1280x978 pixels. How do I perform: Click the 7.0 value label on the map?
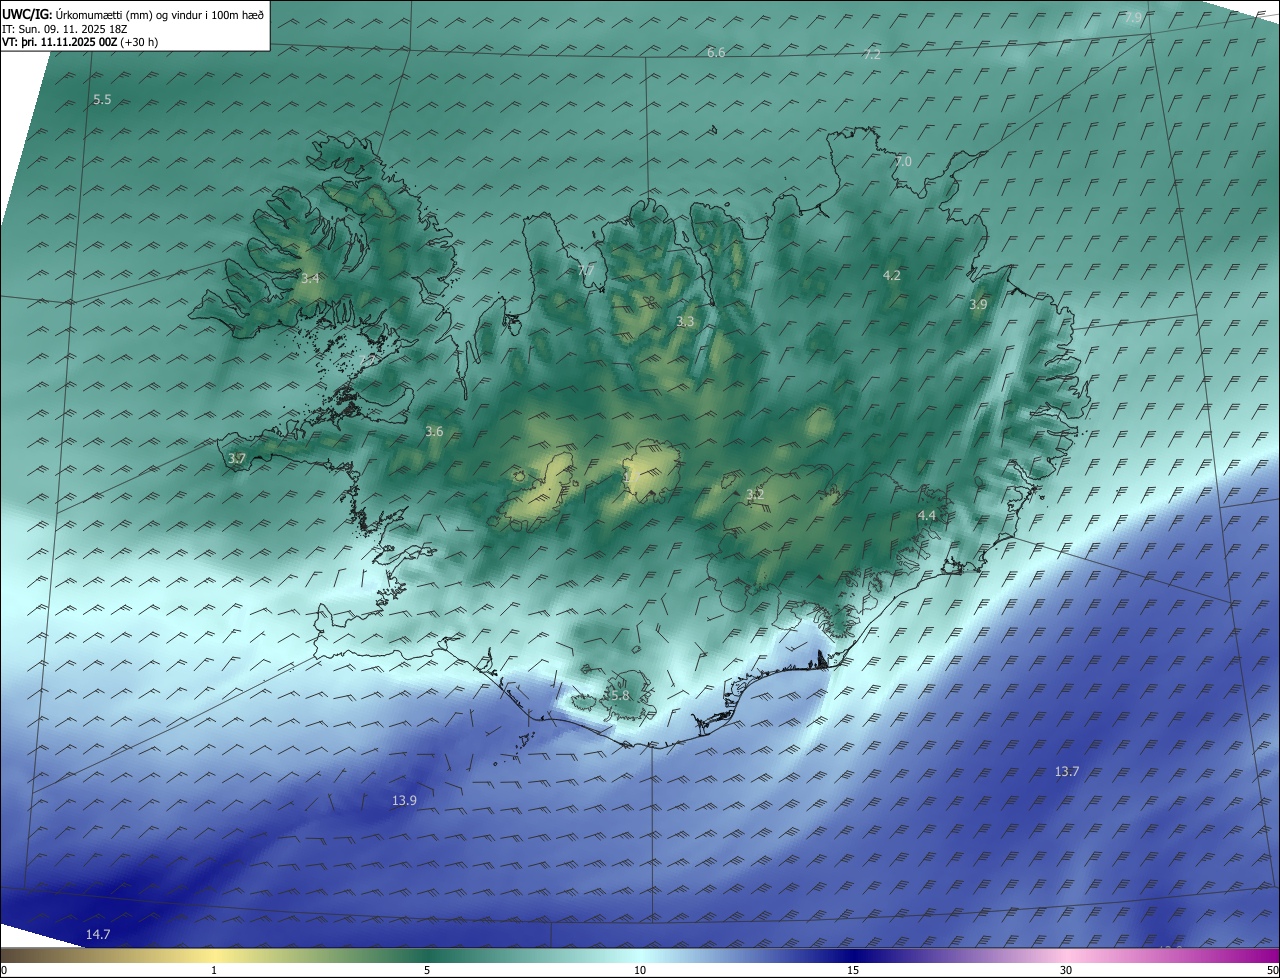(903, 161)
